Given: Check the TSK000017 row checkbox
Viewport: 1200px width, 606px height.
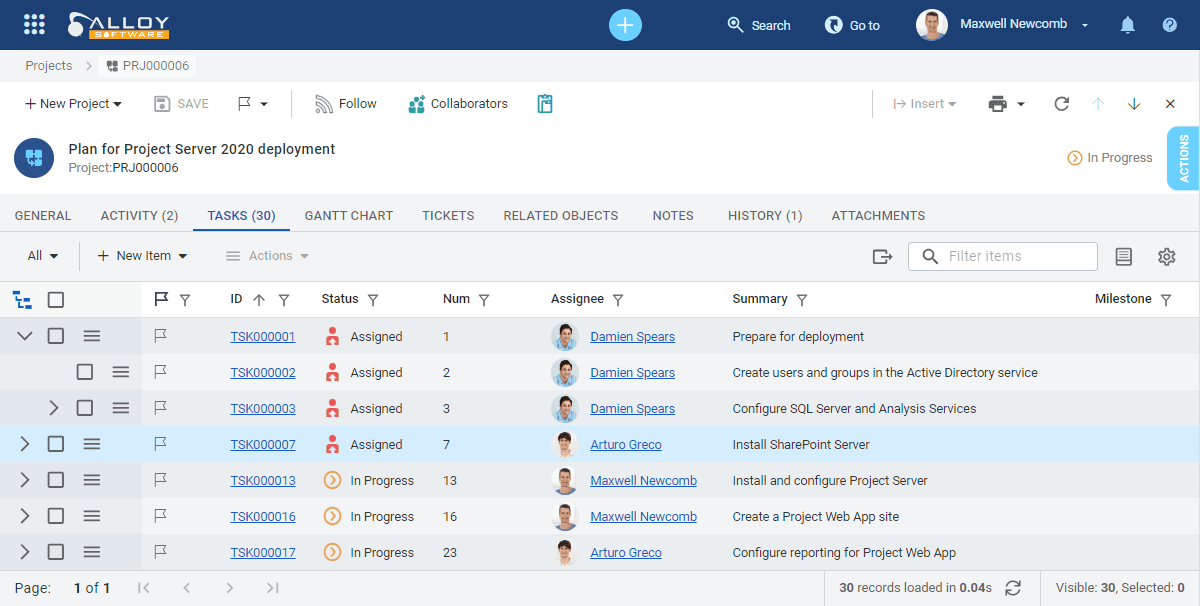Looking at the screenshot, I should tap(56, 552).
